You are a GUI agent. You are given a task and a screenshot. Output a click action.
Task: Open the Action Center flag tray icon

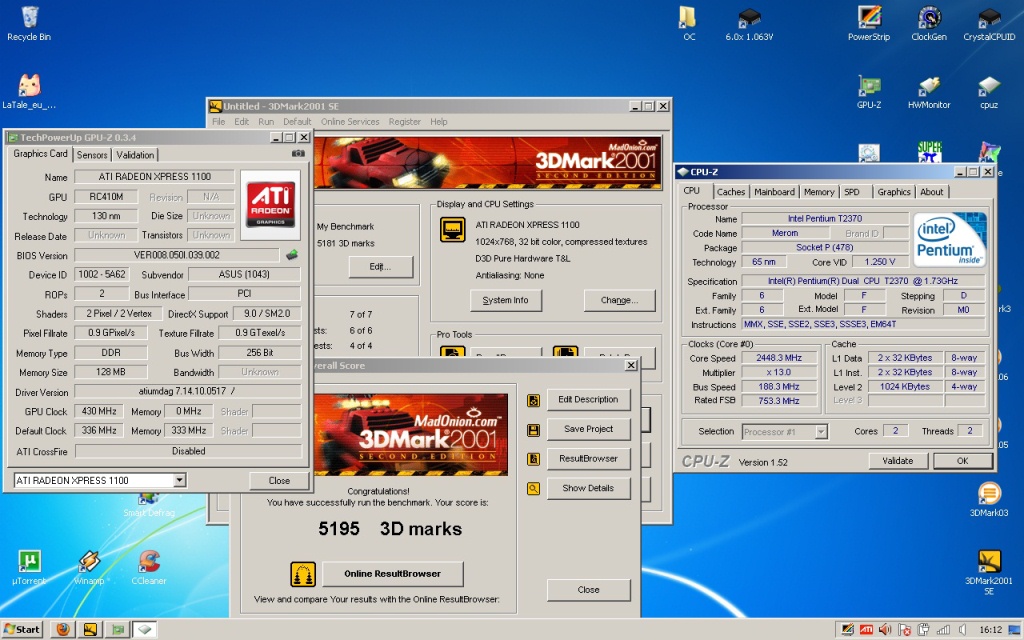click(x=904, y=630)
